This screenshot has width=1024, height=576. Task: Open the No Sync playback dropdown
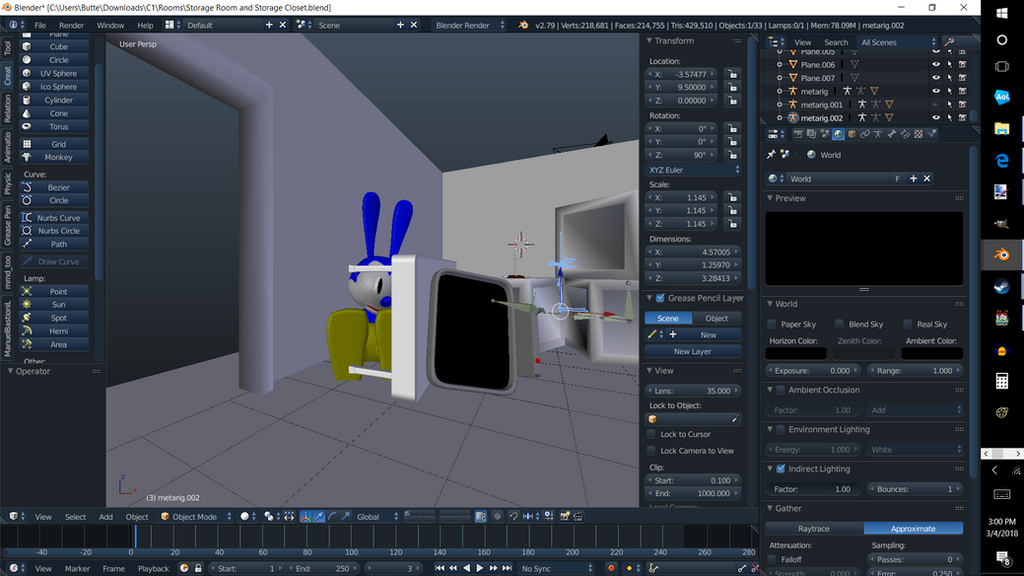(556, 569)
